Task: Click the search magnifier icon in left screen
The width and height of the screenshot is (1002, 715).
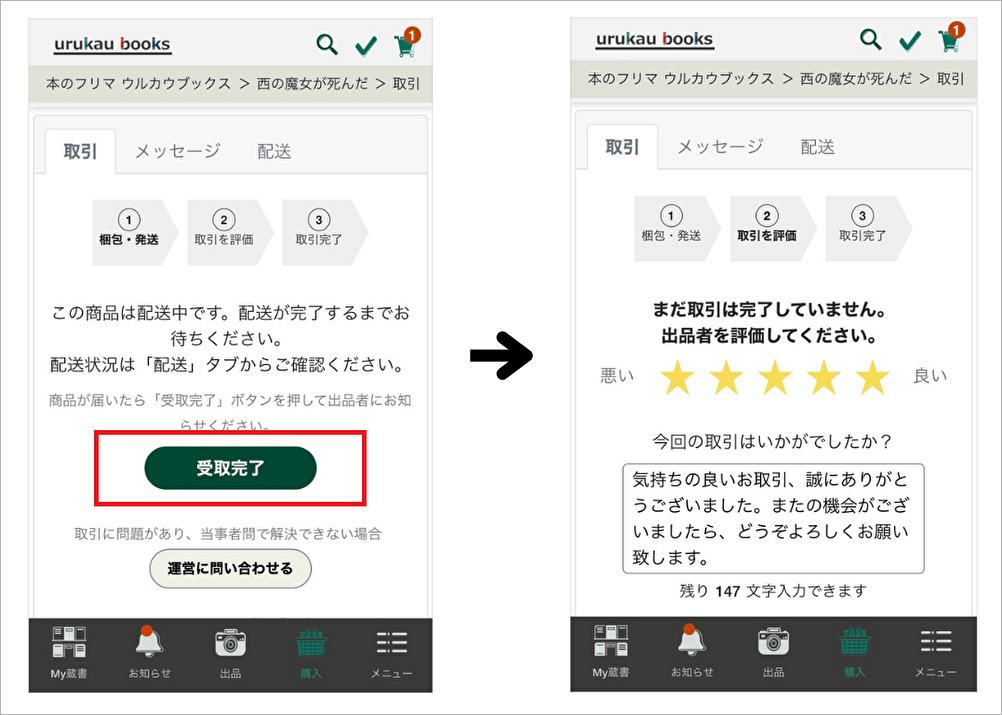Action: [327, 45]
